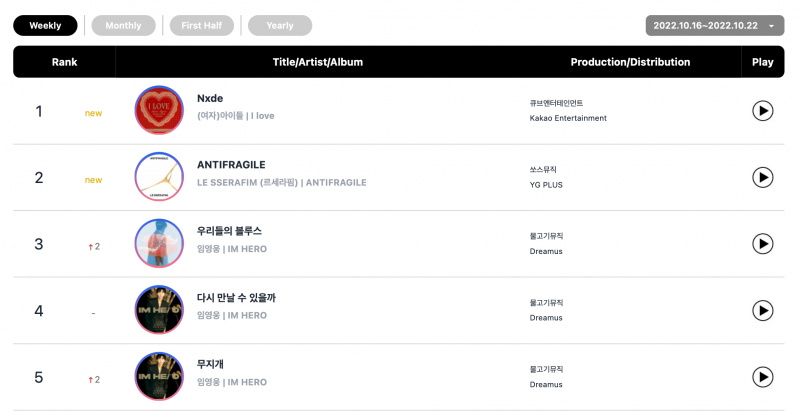Open the ANTIFRAGILE album cover thumbnail

click(x=159, y=177)
